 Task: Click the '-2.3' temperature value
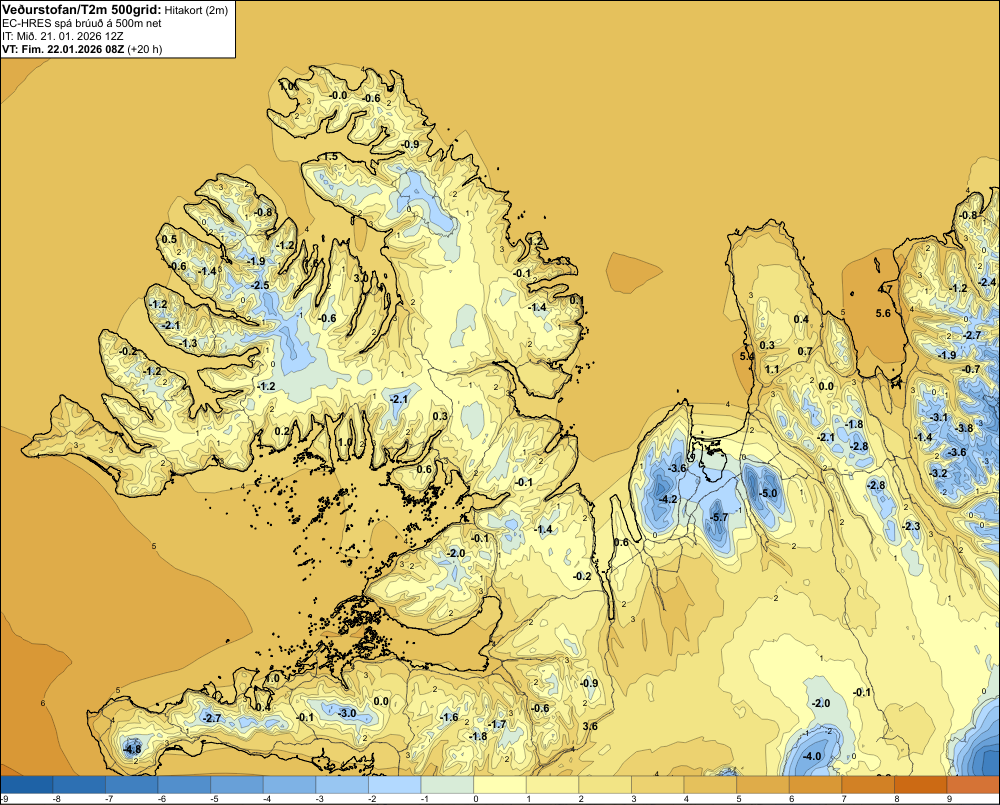point(912,526)
